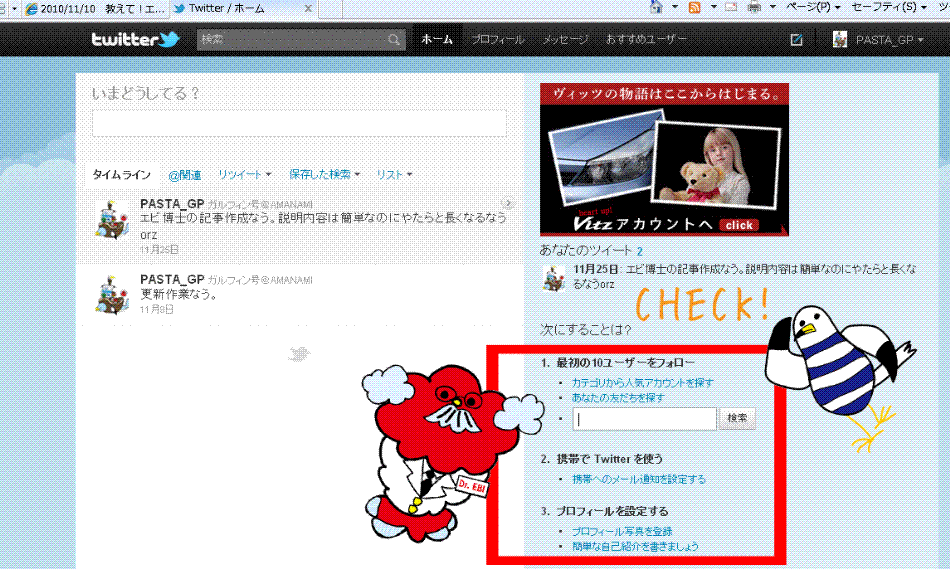Open dropdown arrow next to RSS icon
This screenshot has width=950, height=569.
pyautogui.click(x=714, y=7)
